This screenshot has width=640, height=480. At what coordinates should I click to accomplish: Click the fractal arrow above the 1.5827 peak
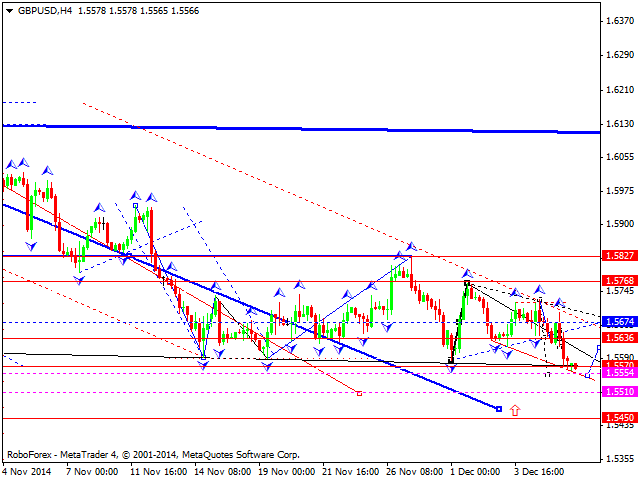tap(408, 245)
